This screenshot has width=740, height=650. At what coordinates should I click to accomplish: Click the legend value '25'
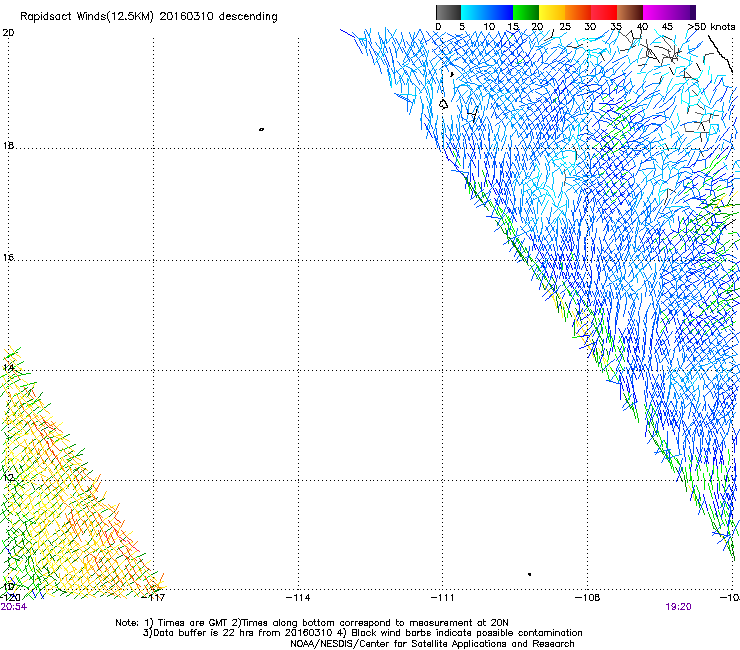pos(565,27)
